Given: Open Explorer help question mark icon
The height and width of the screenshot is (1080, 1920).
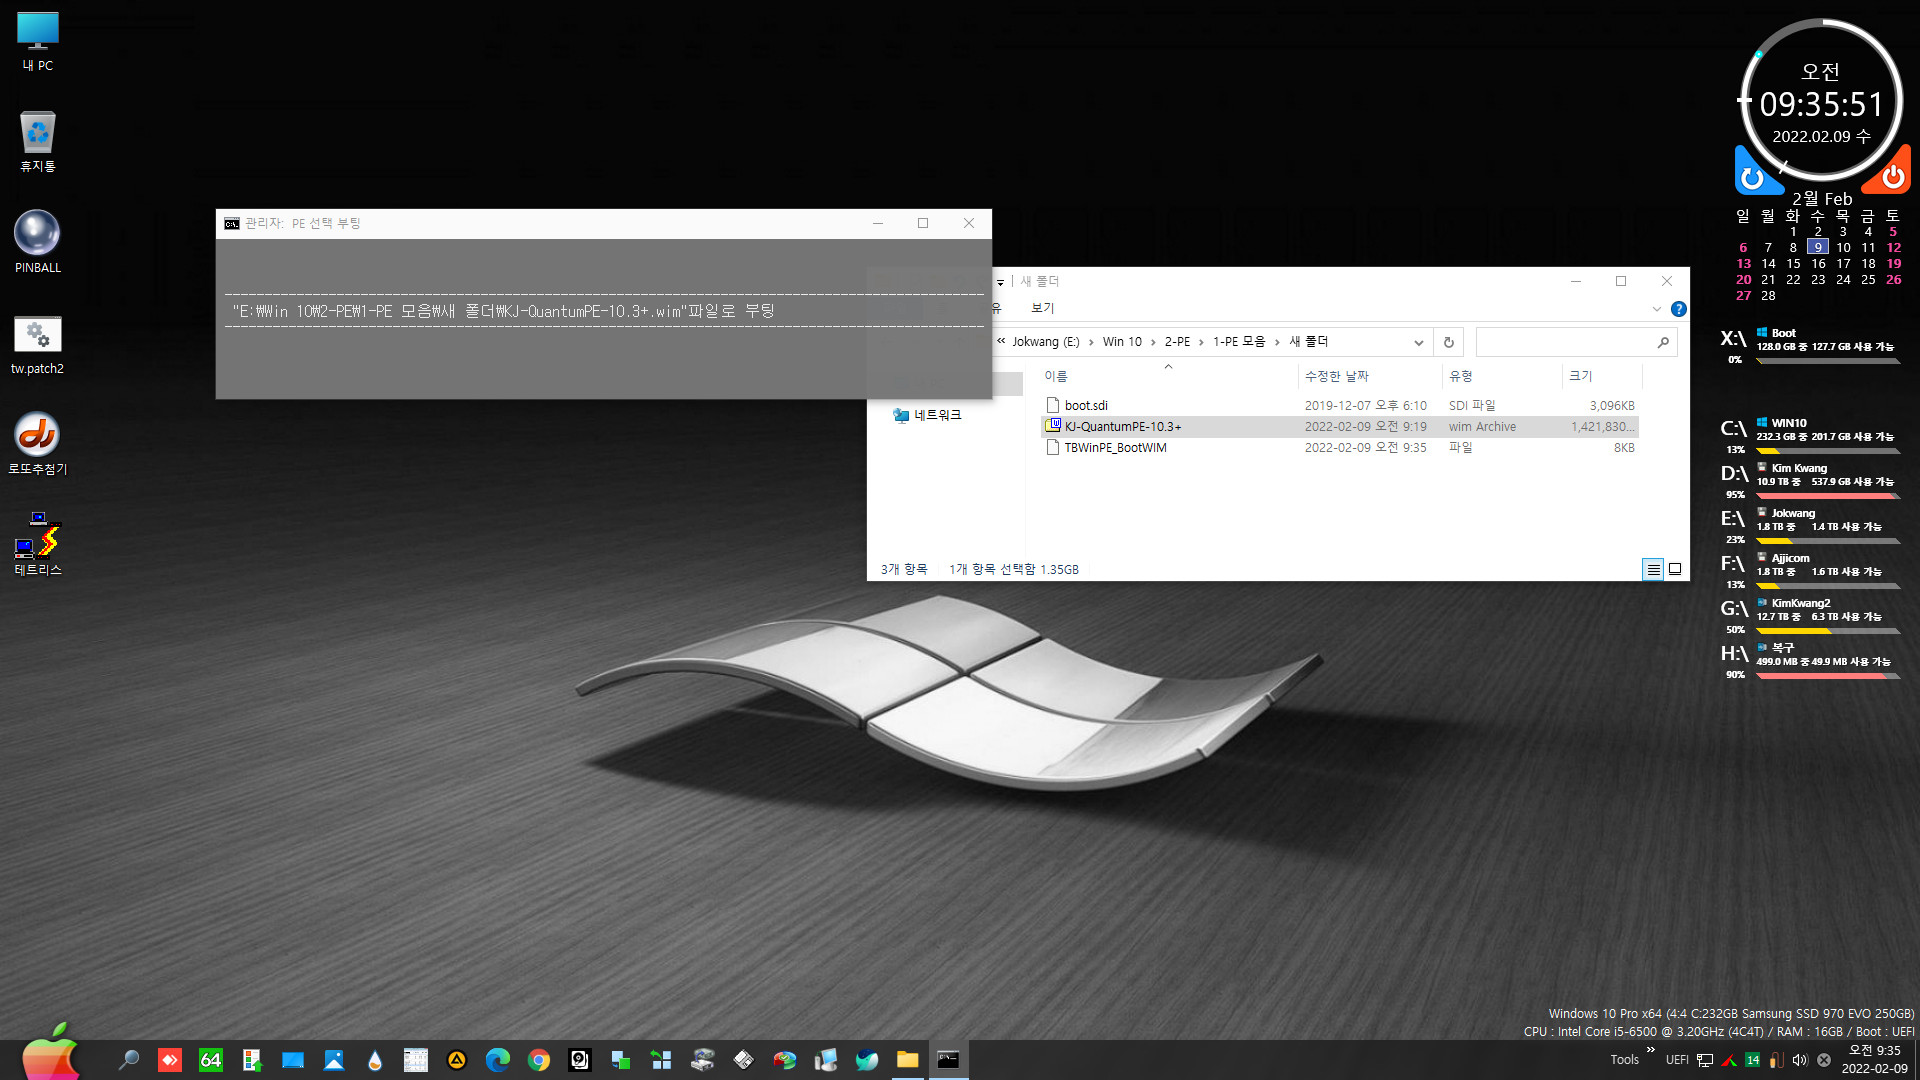Looking at the screenshot, I should pyautogui.click(x=1679, y=309).
